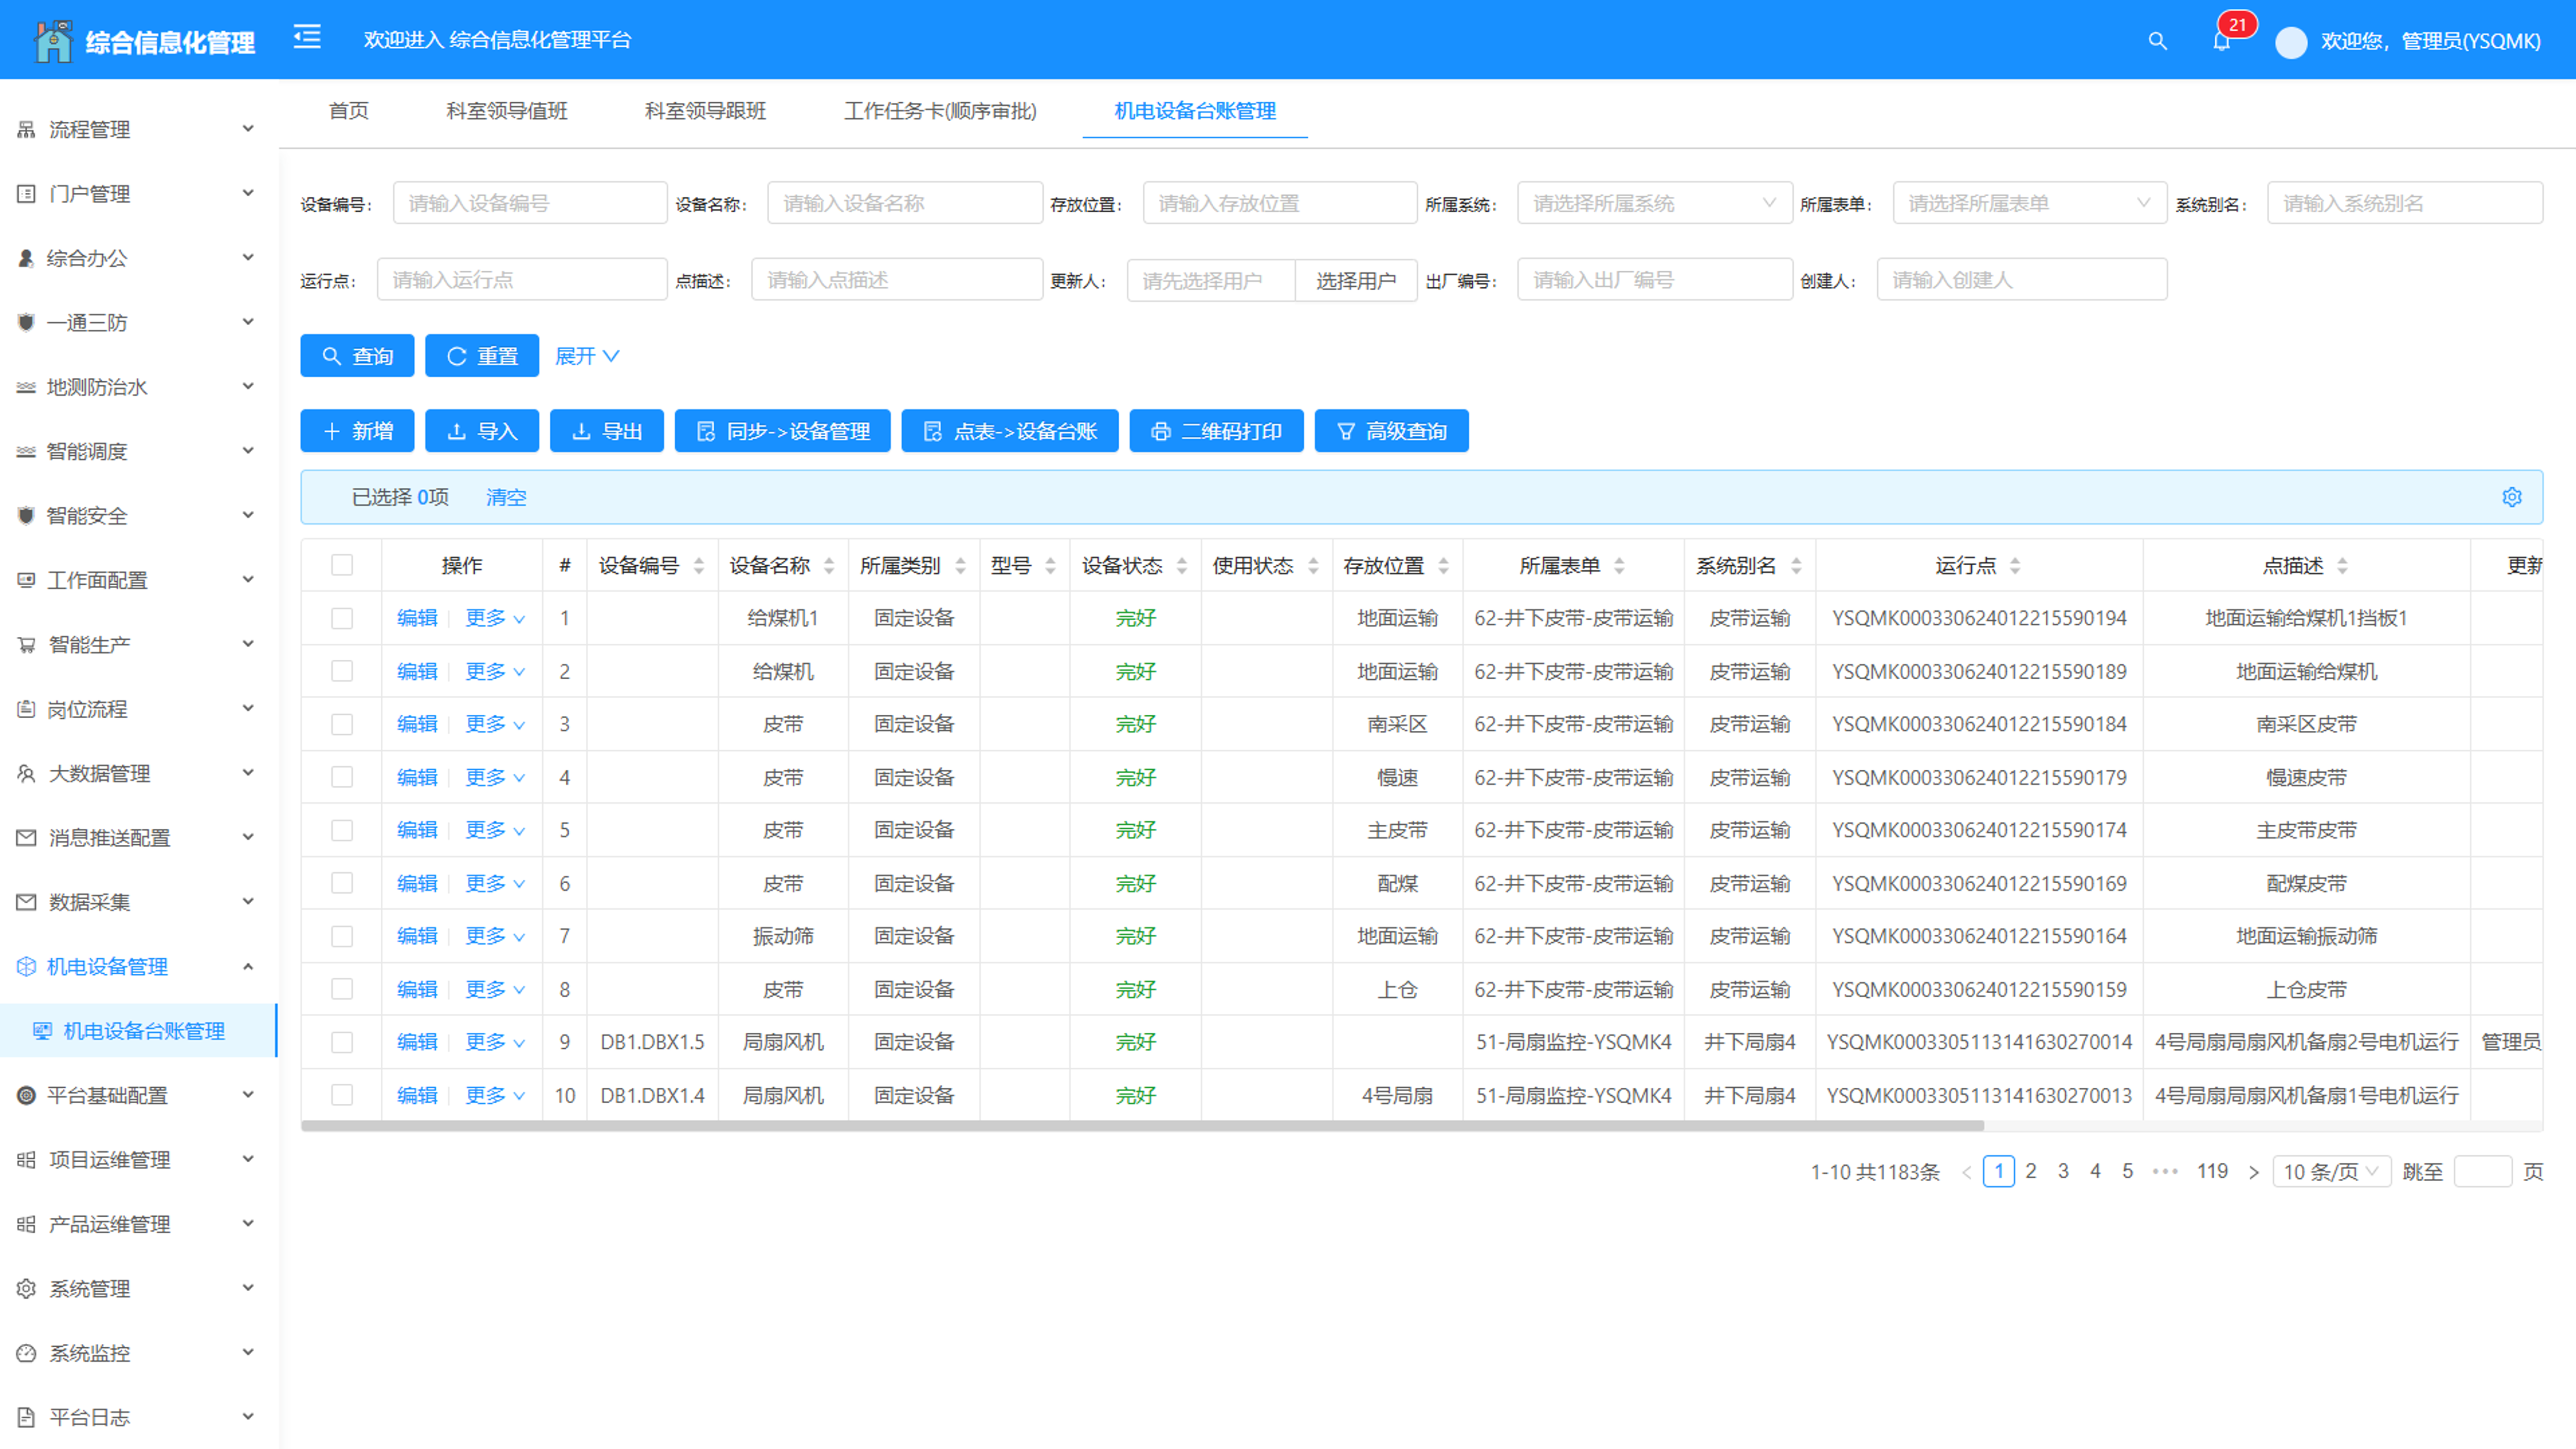Screen dimensions: 2576x1449
Task: Click 清空 to clear selection
Action: 506,497
